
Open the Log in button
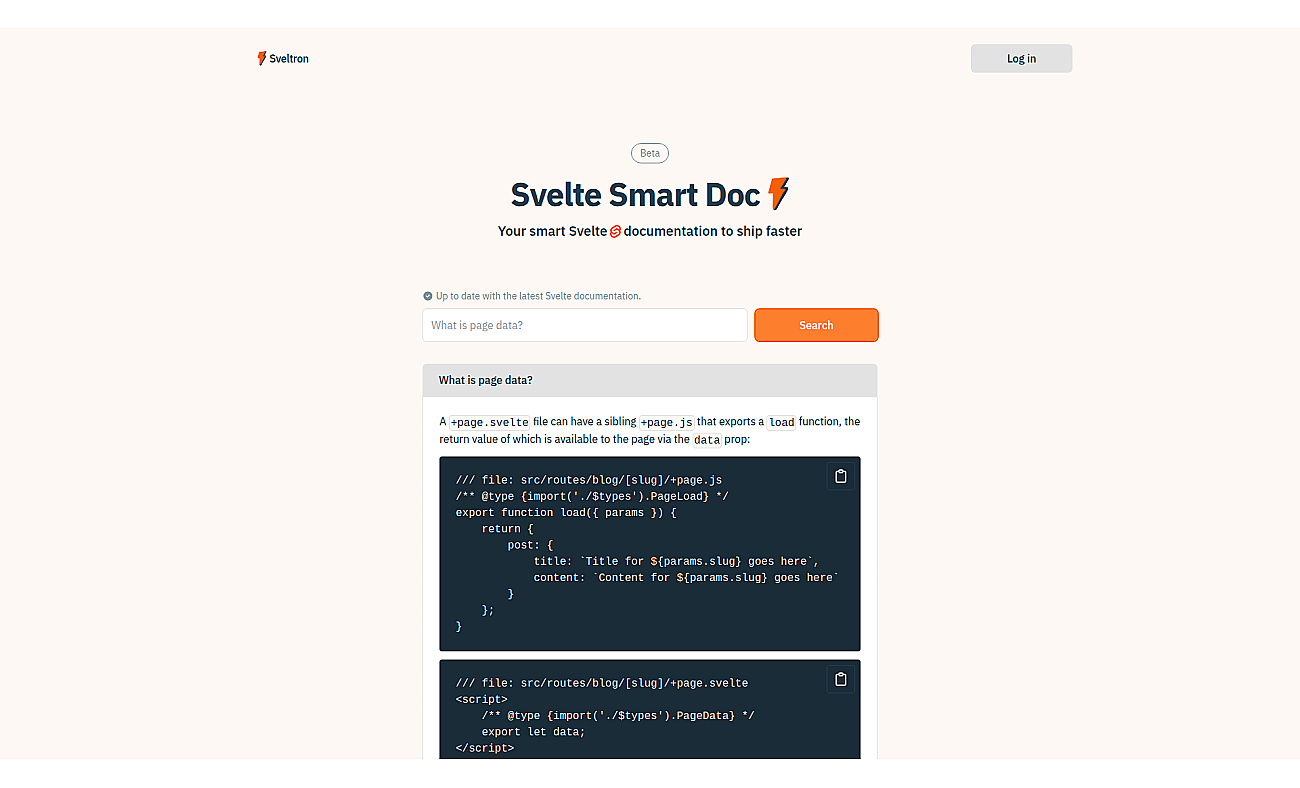click(x=1021, y=58)
